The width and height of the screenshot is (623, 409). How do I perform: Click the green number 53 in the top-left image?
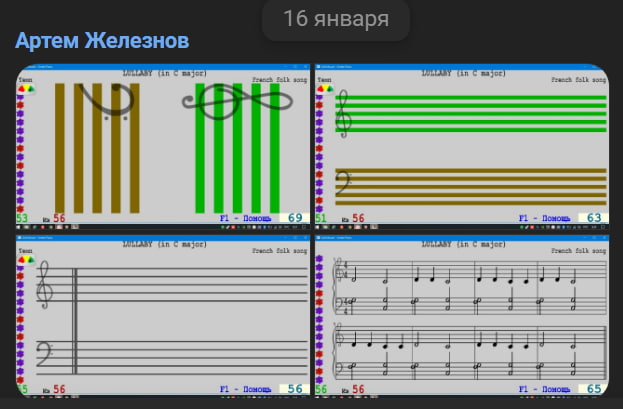pos(22,218)
